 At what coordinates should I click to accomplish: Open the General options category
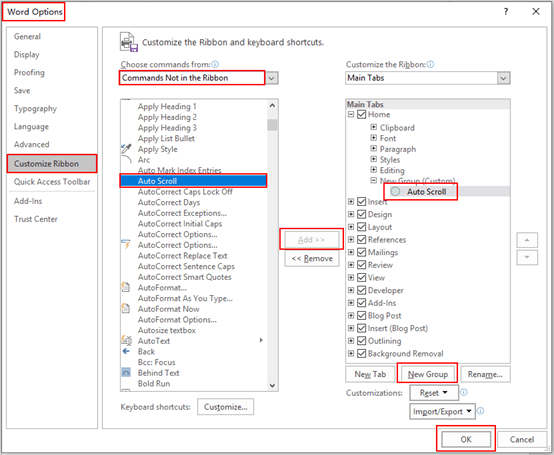point(27,36)
